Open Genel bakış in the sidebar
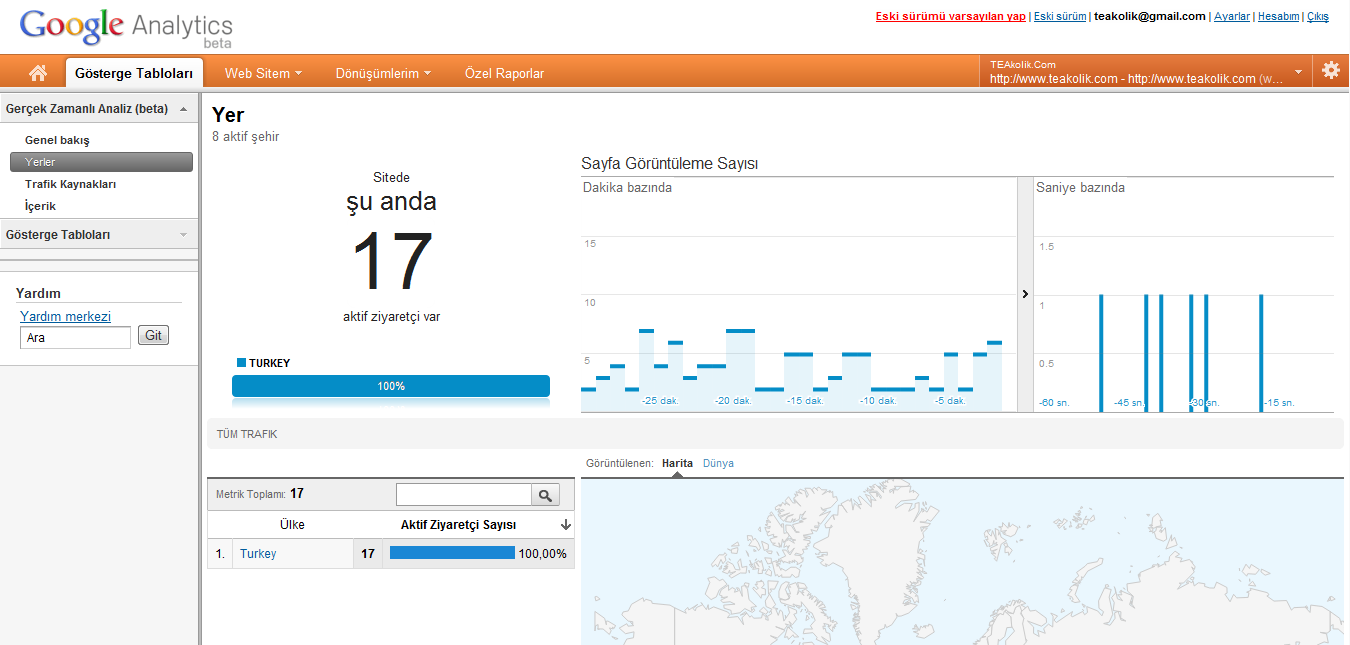1350x645 pixels. pyautogui.click(x=57, y=140)
